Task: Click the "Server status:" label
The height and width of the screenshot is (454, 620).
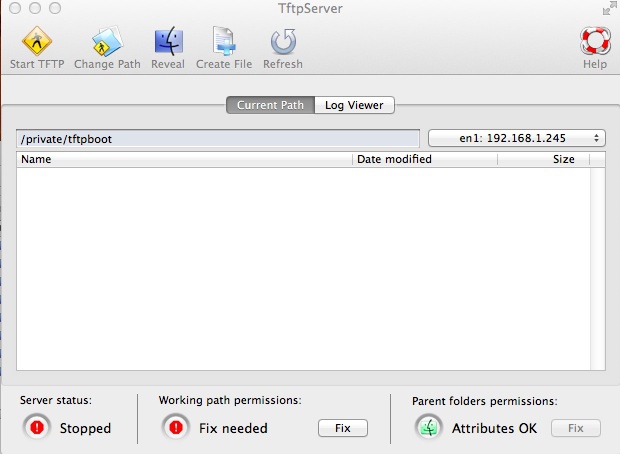Action: click(x=56, y=400)
